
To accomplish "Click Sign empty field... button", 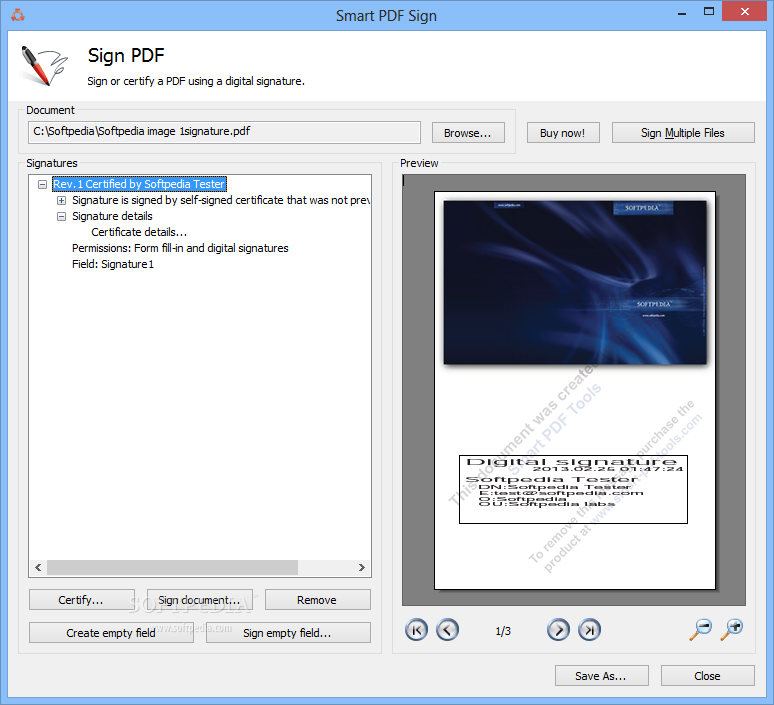I will pyautogui.click(x=288, y=632).
